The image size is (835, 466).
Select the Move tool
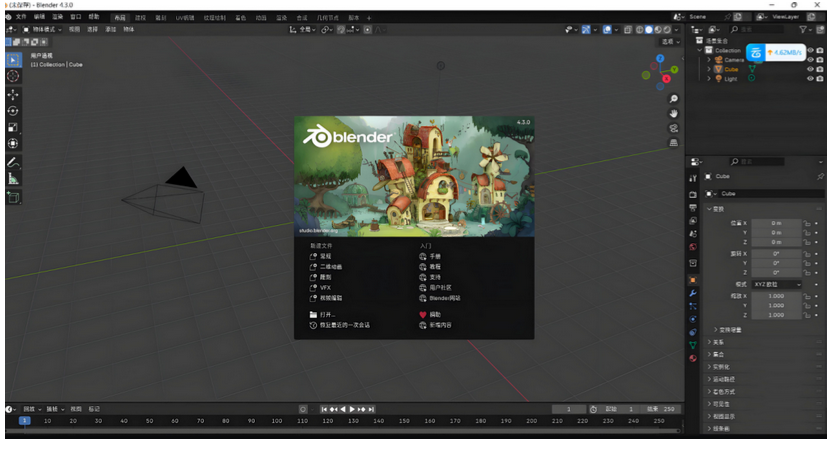(x=13, y=95)
